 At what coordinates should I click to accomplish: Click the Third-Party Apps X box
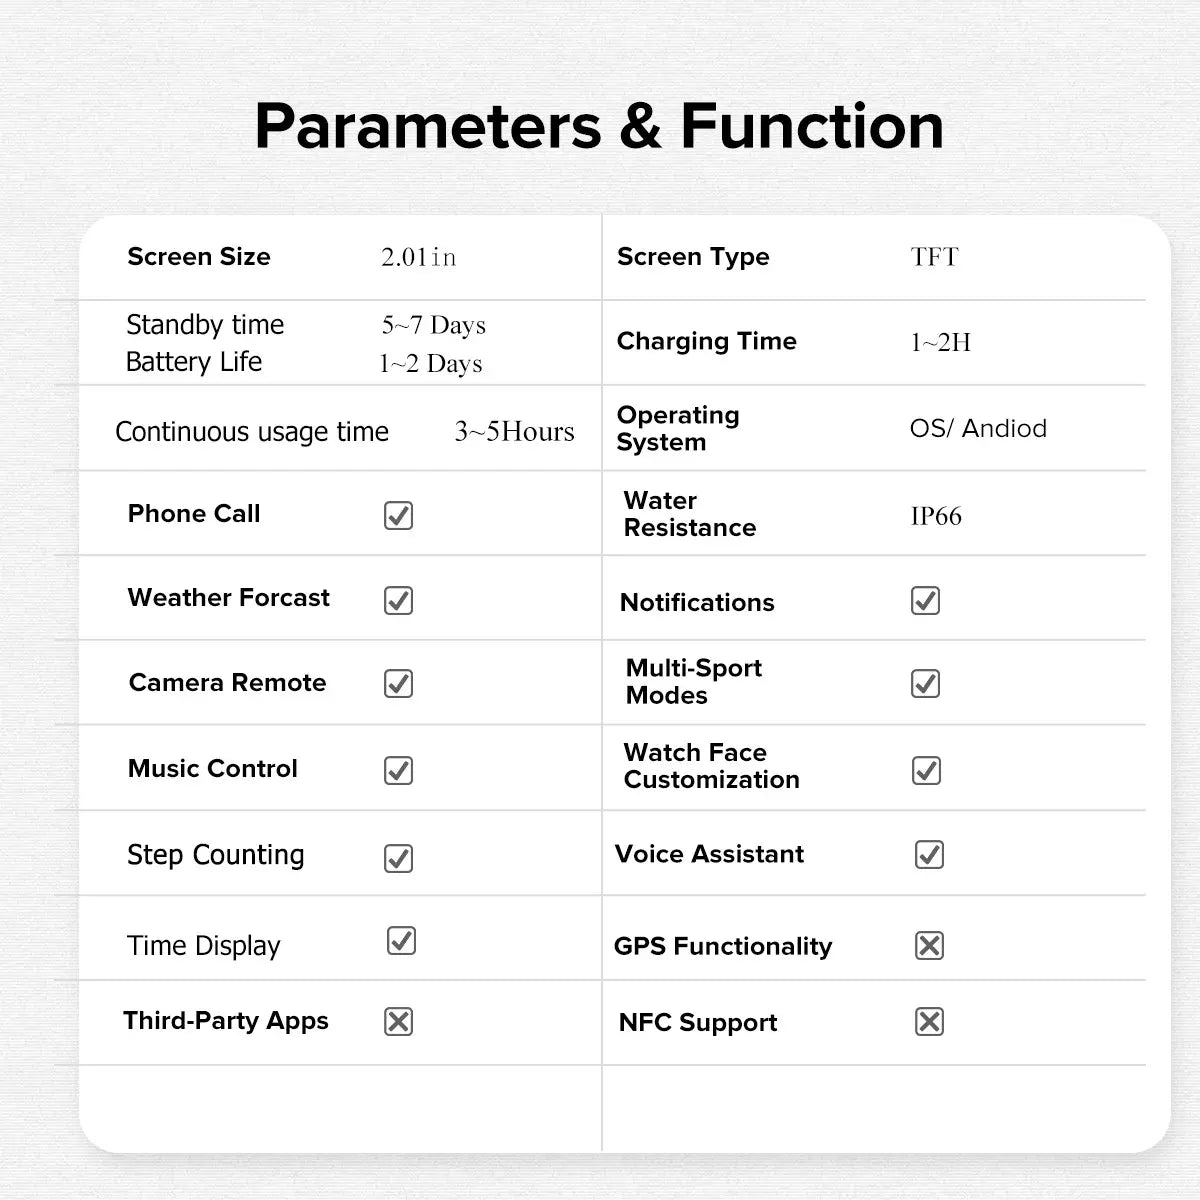coord(398,1021)
